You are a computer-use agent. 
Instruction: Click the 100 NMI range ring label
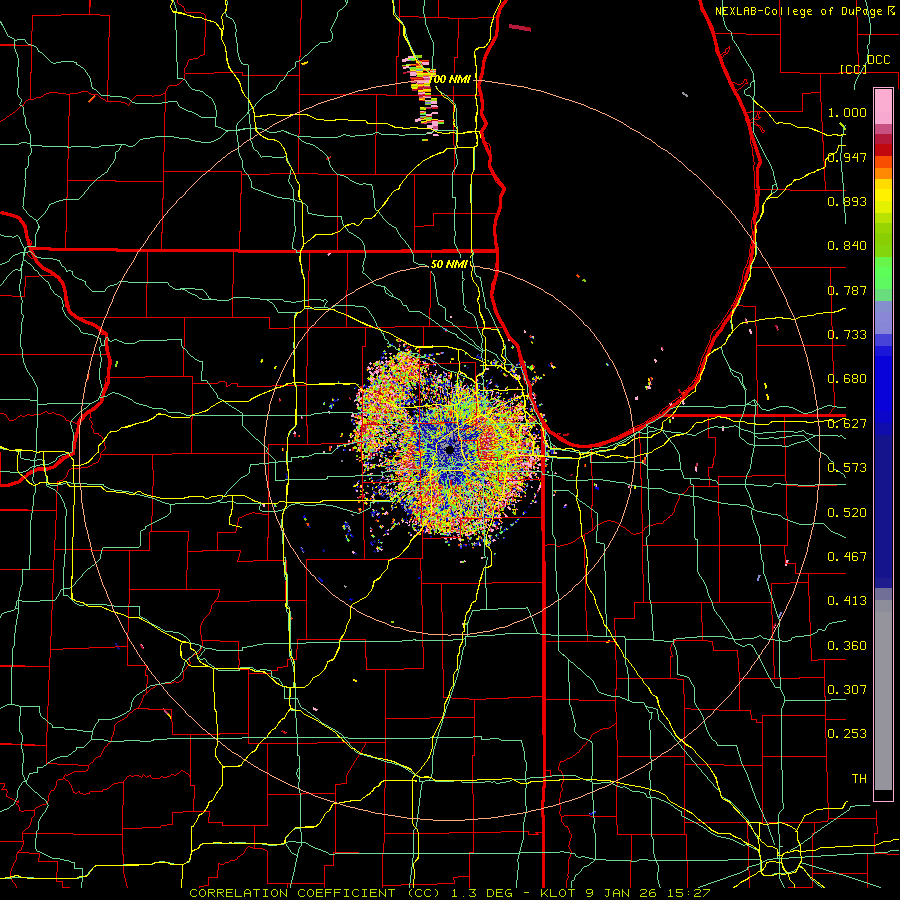[451, 79]
